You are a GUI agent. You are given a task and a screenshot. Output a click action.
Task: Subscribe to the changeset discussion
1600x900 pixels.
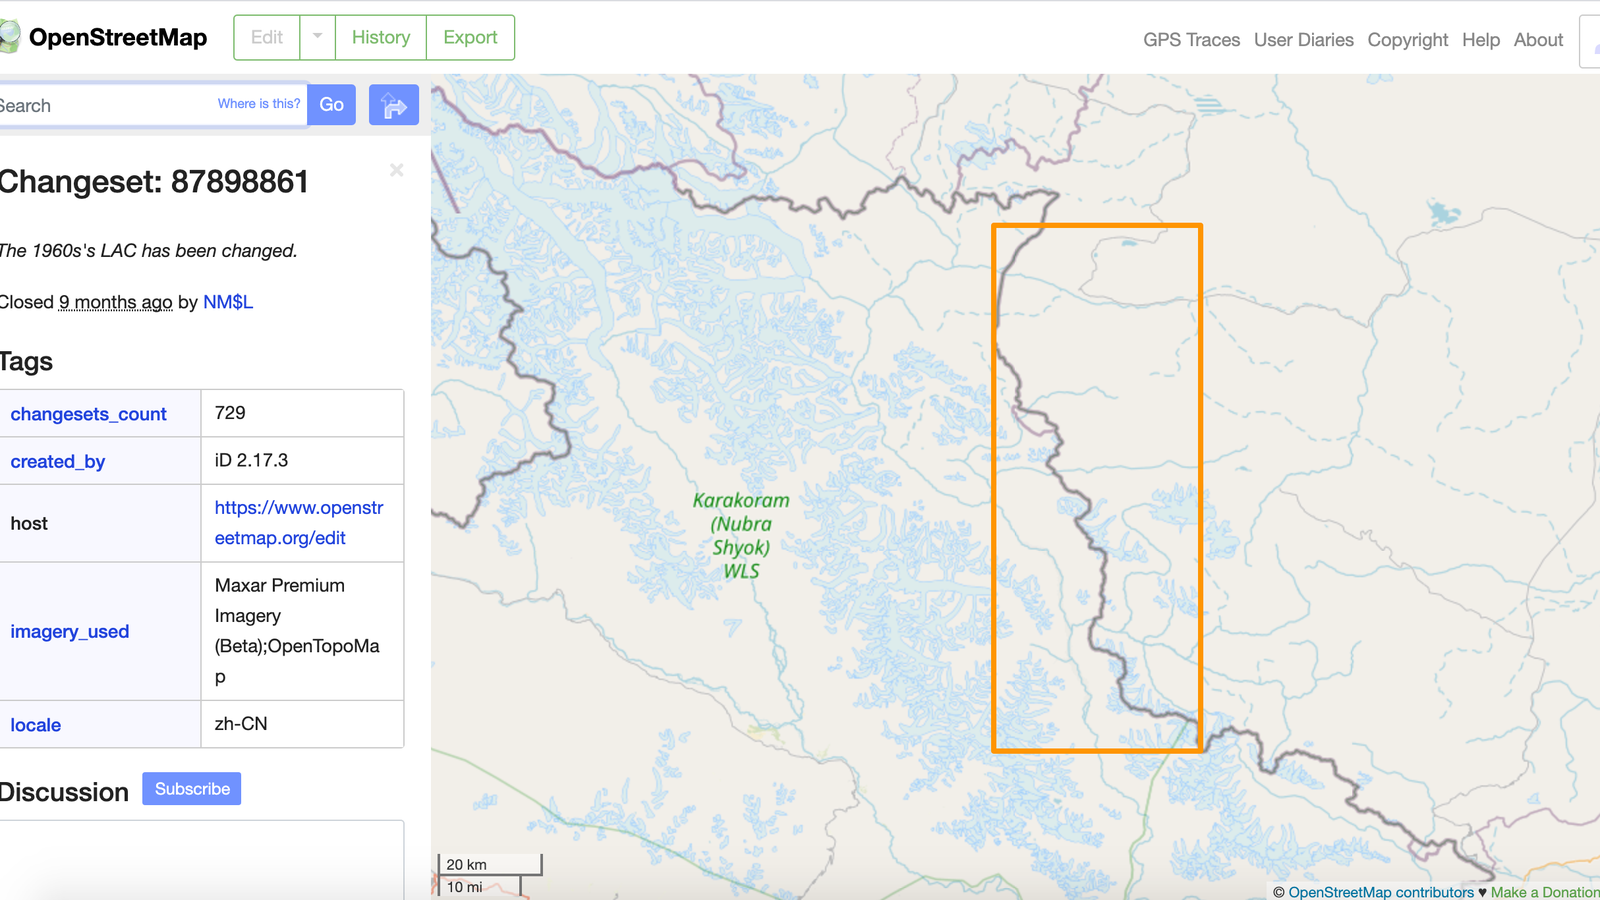pyautogui.click(x=191, y=788)
